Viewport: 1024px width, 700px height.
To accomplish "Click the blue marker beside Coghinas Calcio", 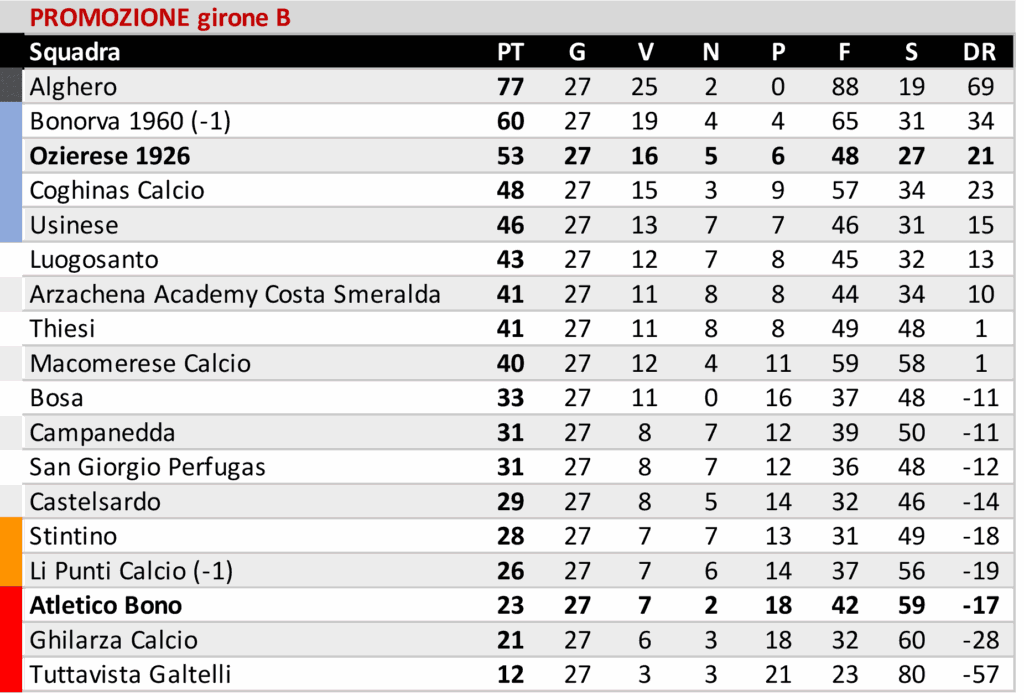I will (11, 190).
